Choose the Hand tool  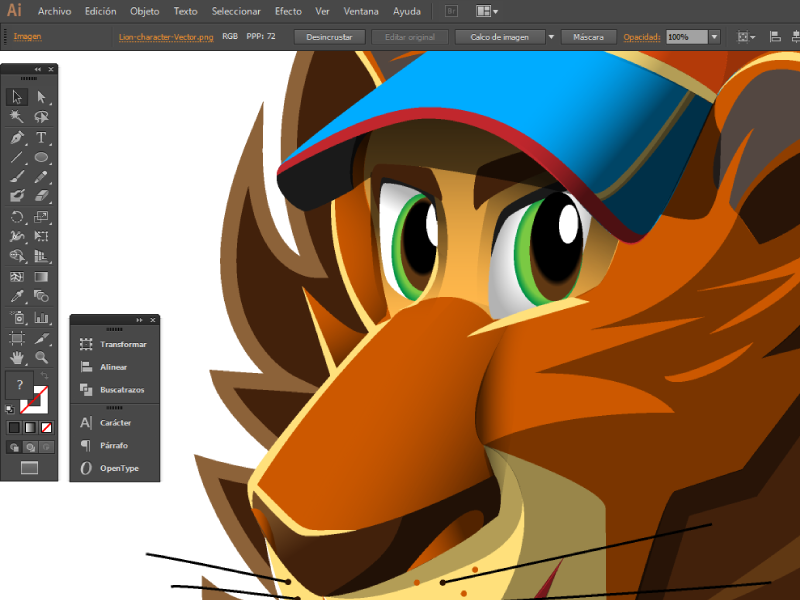[x=17, y=357]
